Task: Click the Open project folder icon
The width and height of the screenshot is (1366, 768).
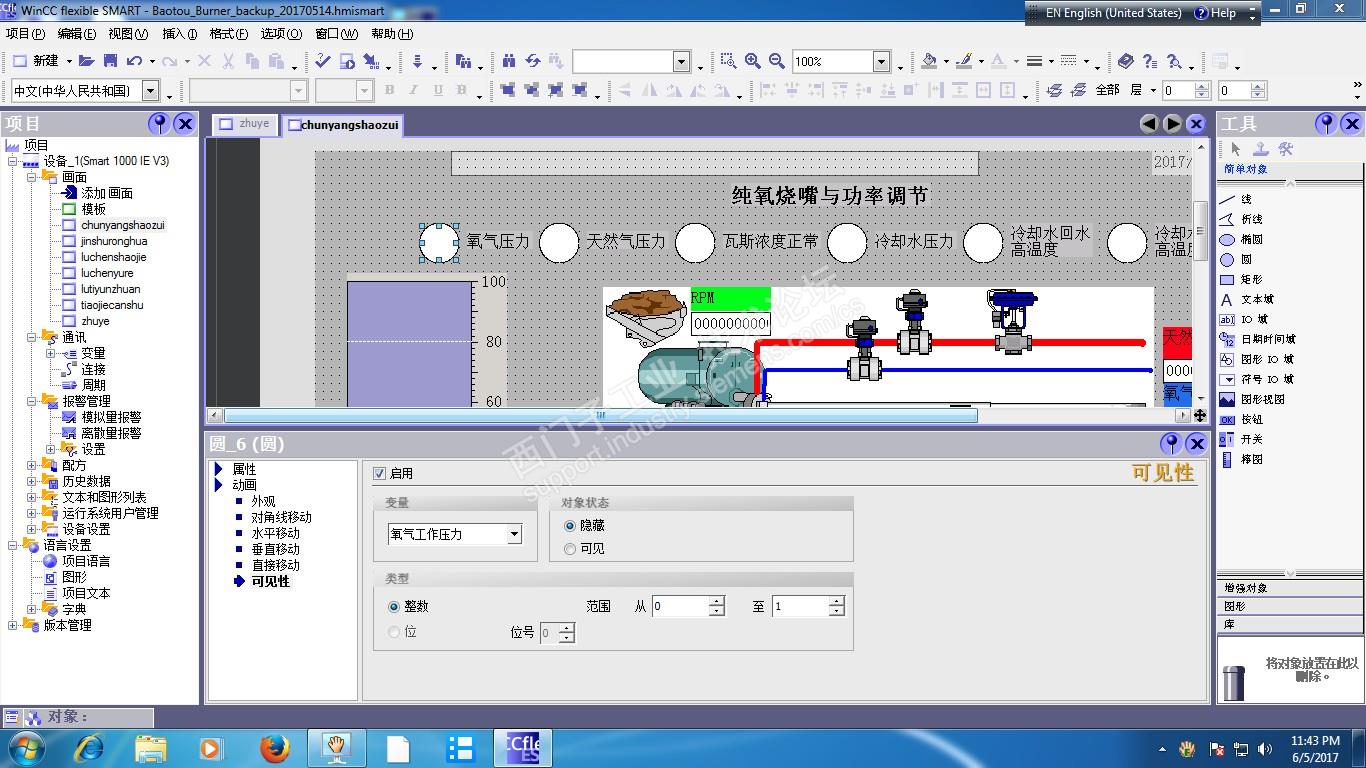Action: point(86,61)
